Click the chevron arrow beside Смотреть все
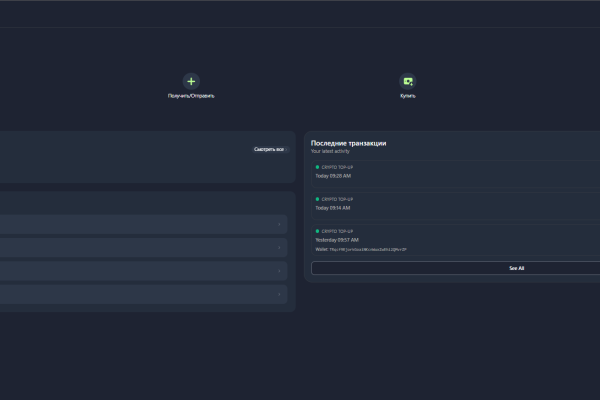 click(286, 149)
